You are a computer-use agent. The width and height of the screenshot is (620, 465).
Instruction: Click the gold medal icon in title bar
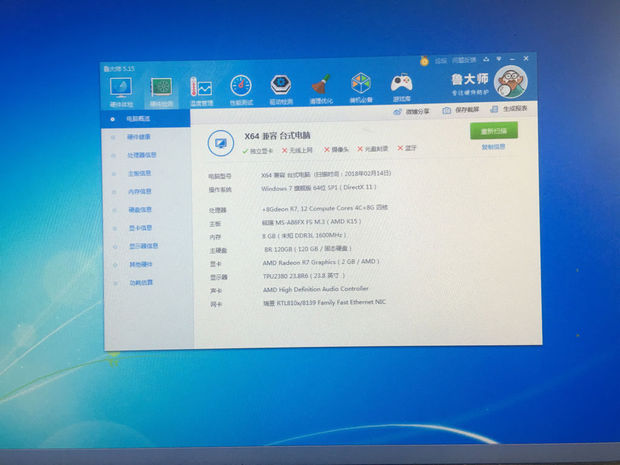[x=424, y=61]
